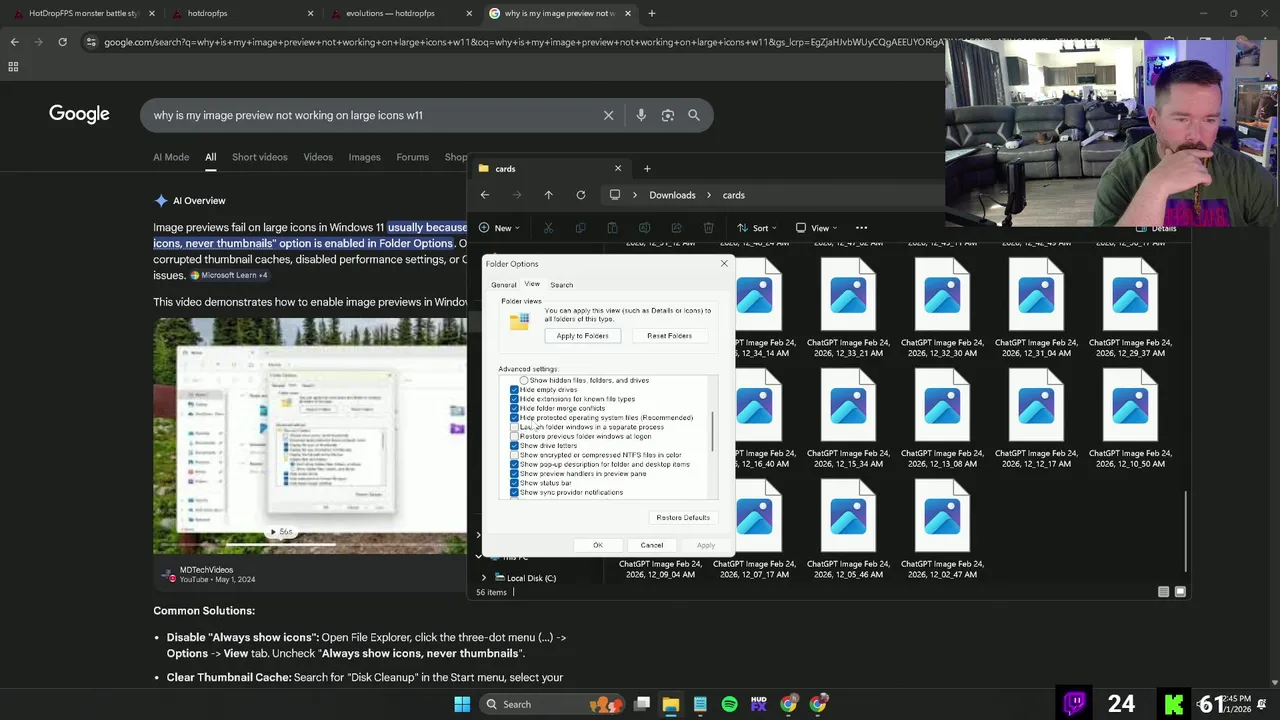Viewport: 1280px width, 720px height.
Task: Toggle Show drive letters checkbox
Action: point(514,446)
